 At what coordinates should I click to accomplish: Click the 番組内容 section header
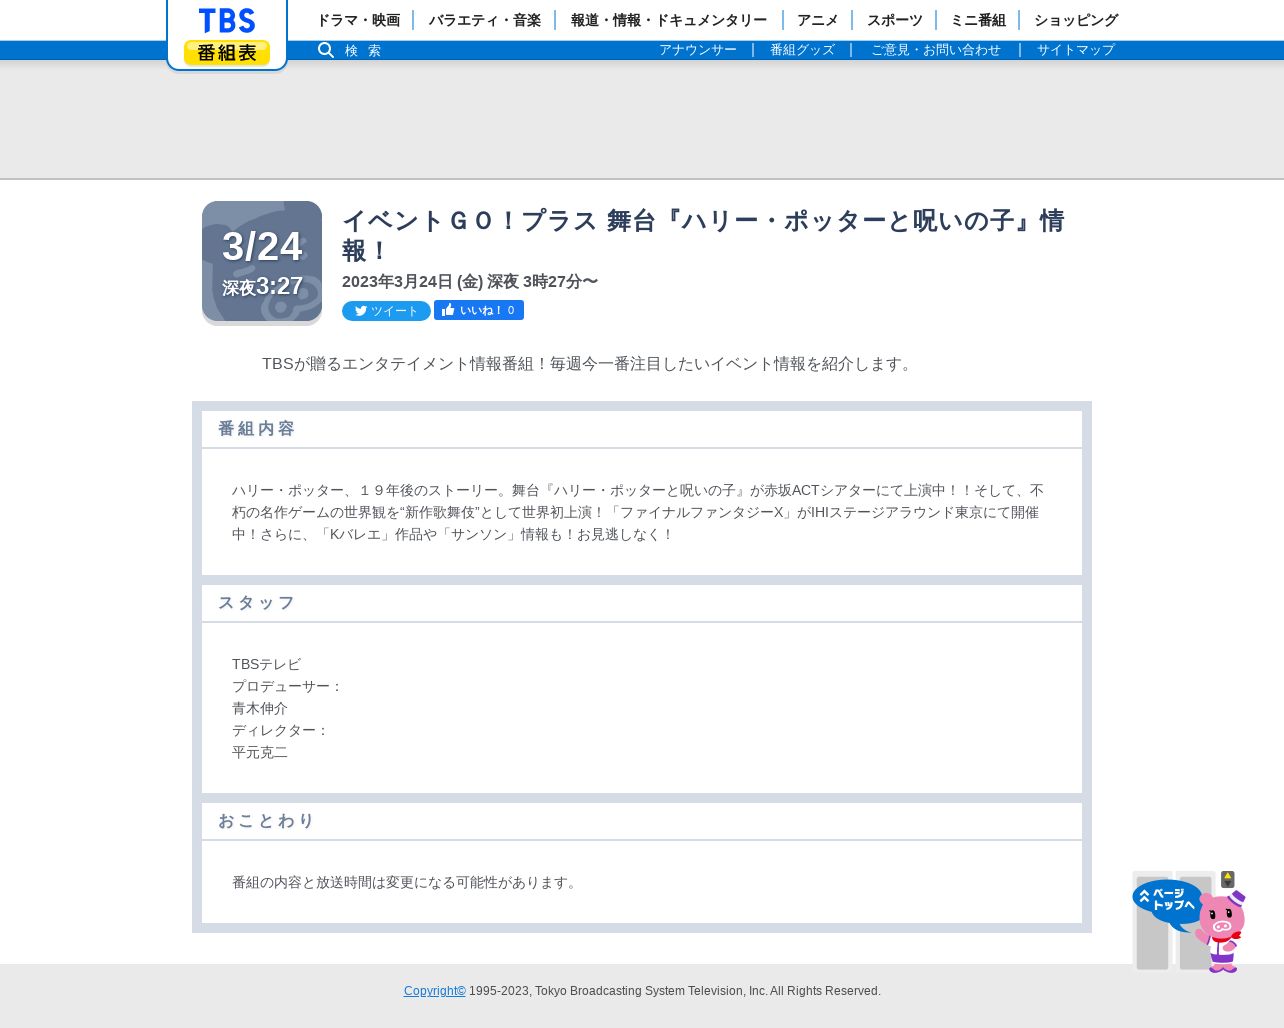pos(642,429)
